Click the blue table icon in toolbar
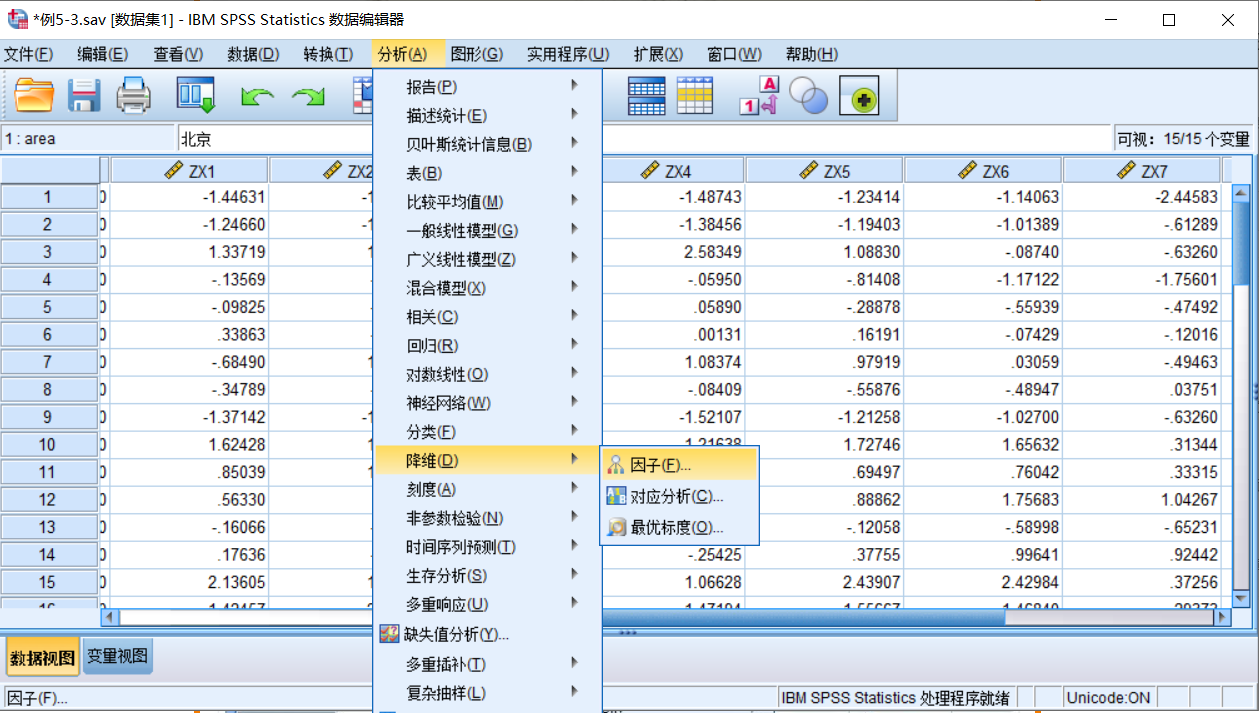 coord(646,96)
